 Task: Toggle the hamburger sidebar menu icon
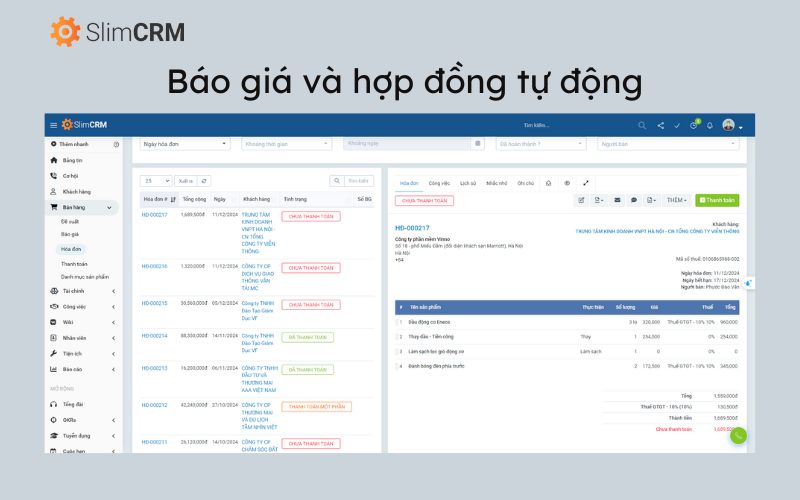tap(54, 125)
